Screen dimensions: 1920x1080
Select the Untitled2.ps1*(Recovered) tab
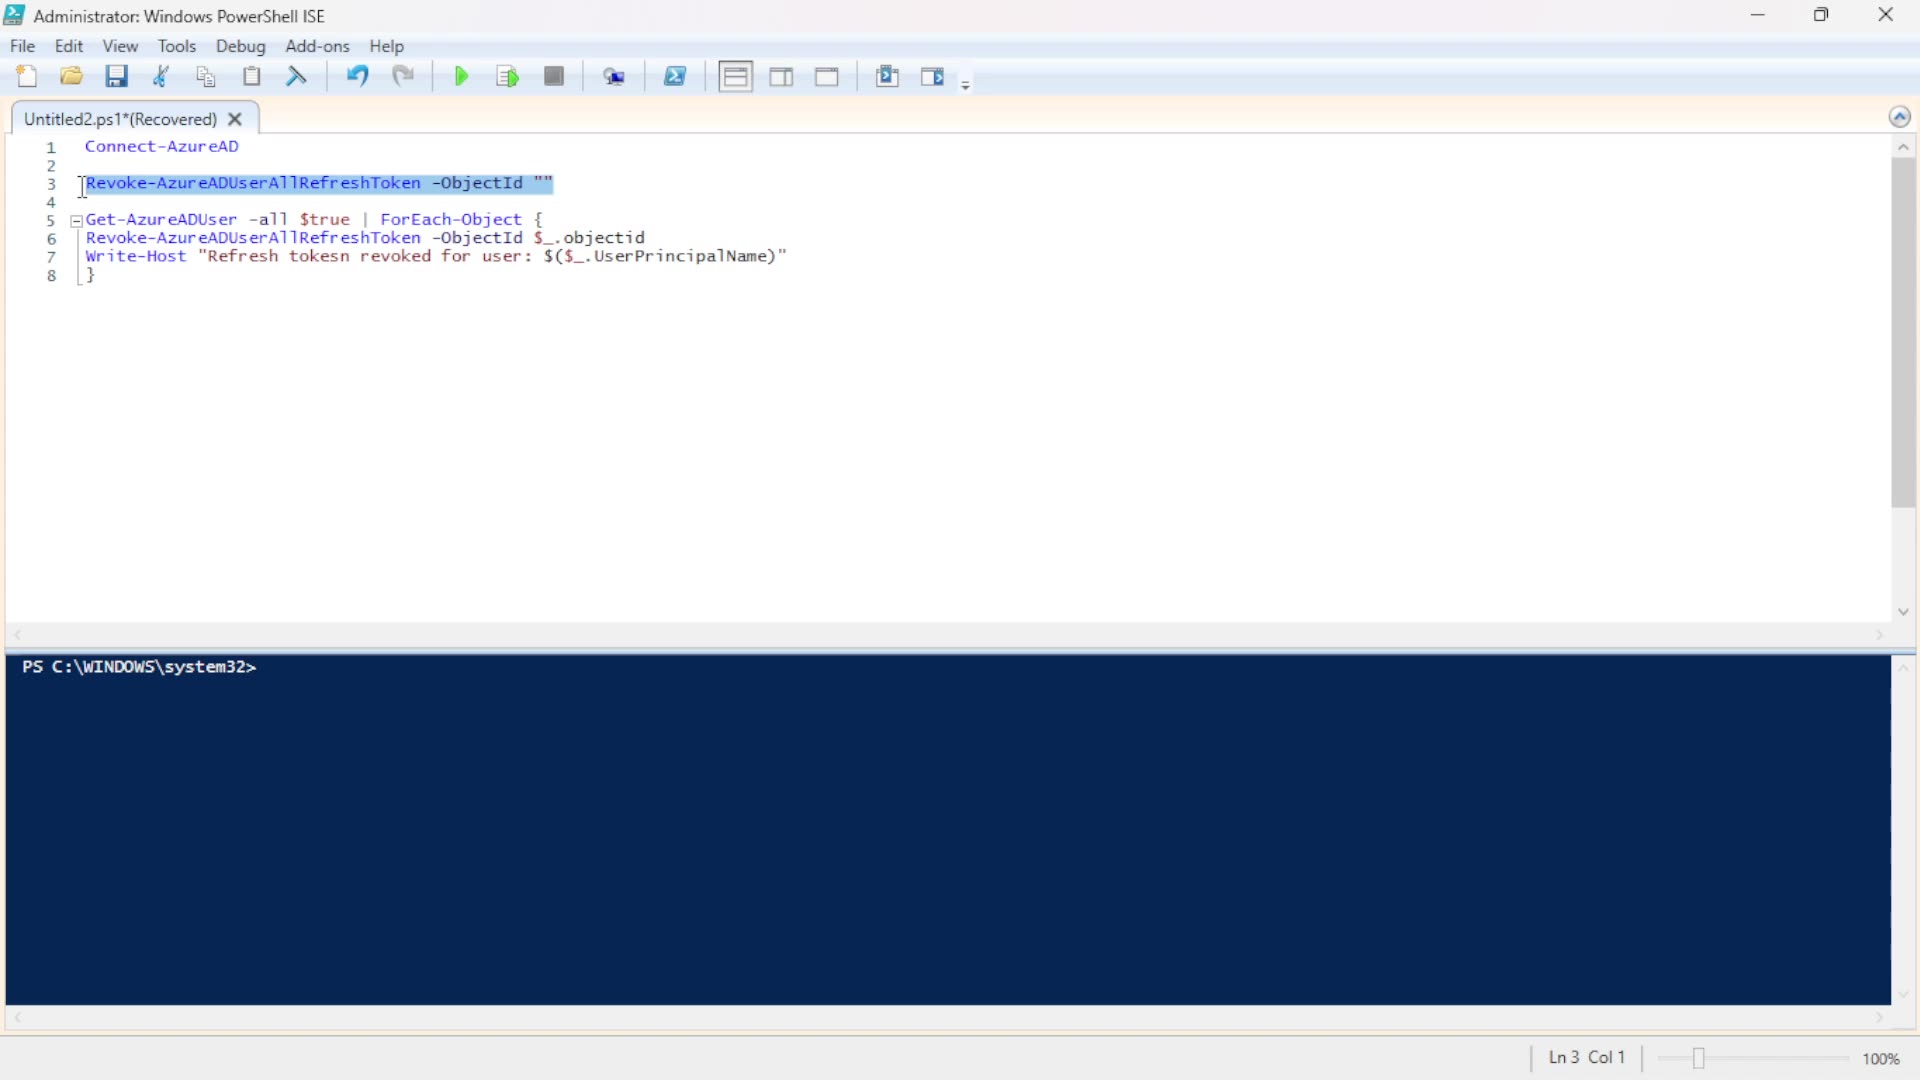120,118
